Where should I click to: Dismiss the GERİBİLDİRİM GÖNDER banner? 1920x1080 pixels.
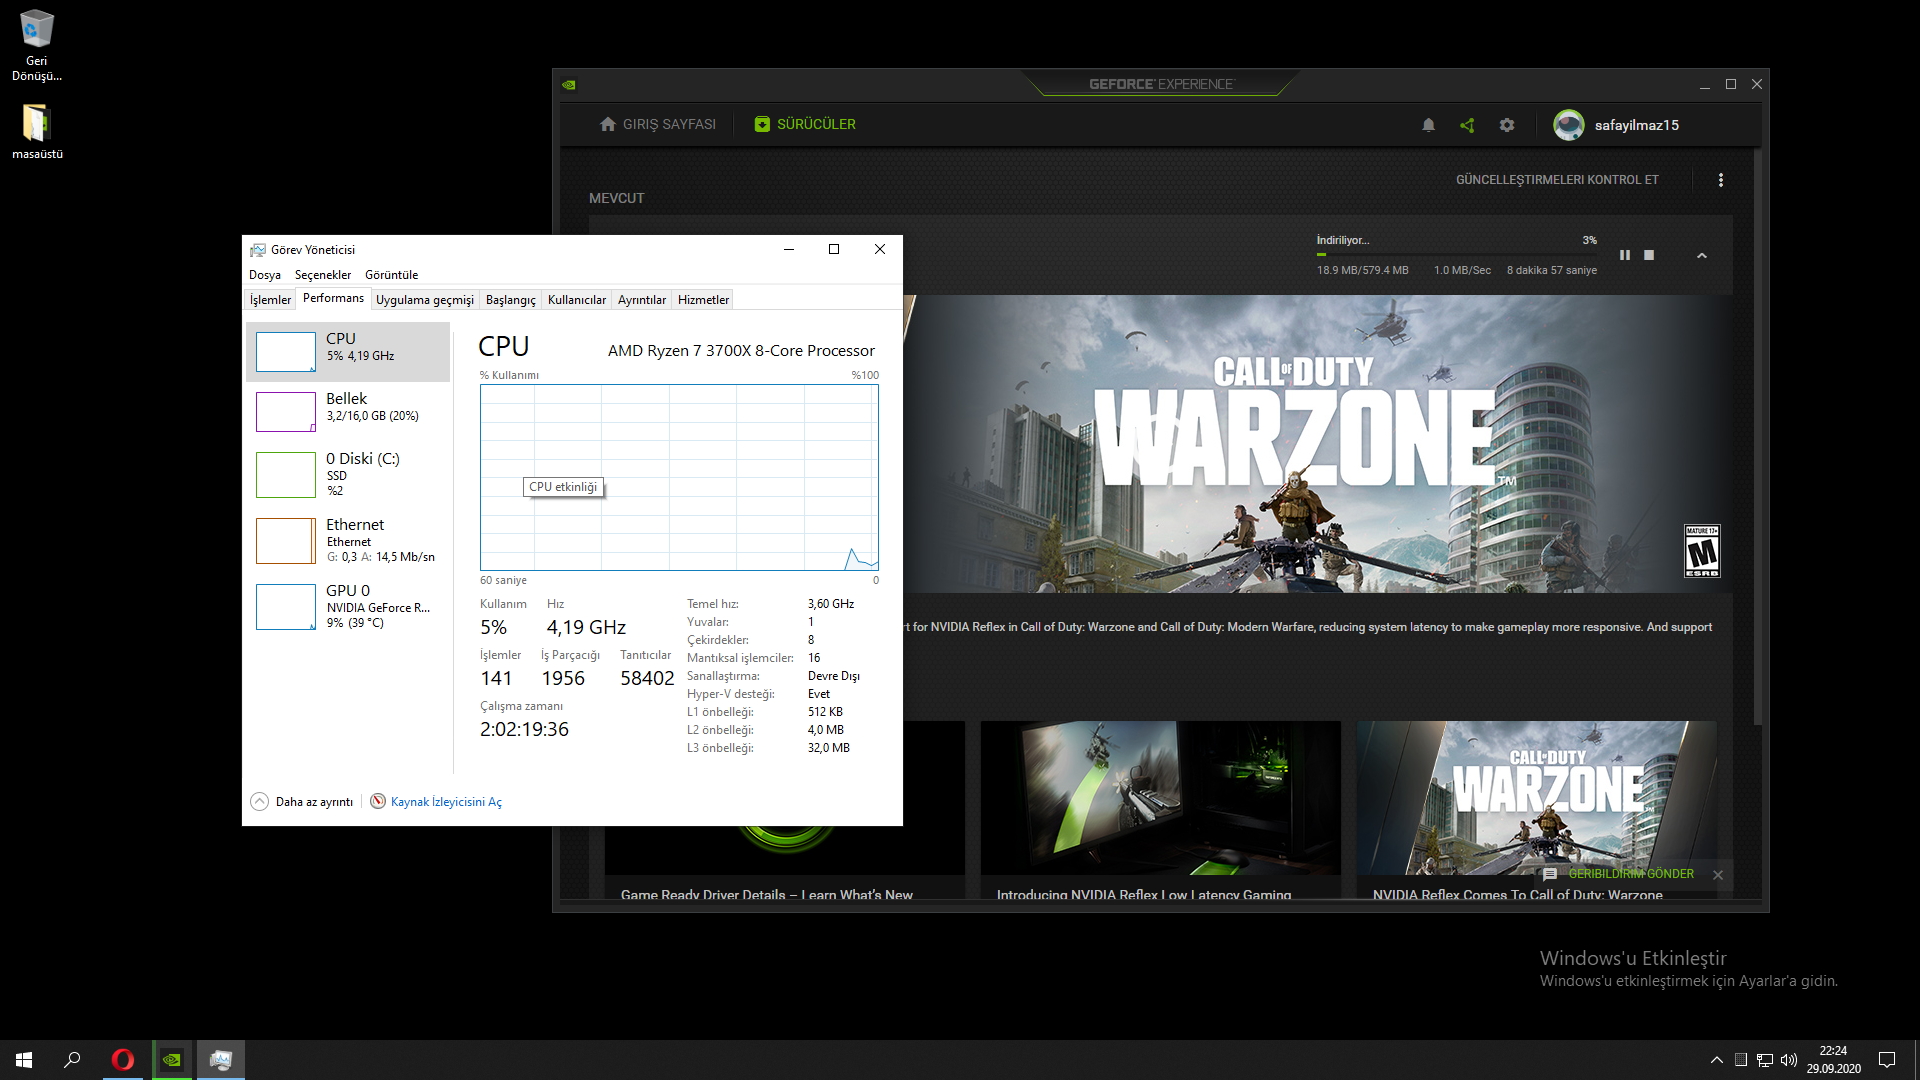pos(1717,875)
